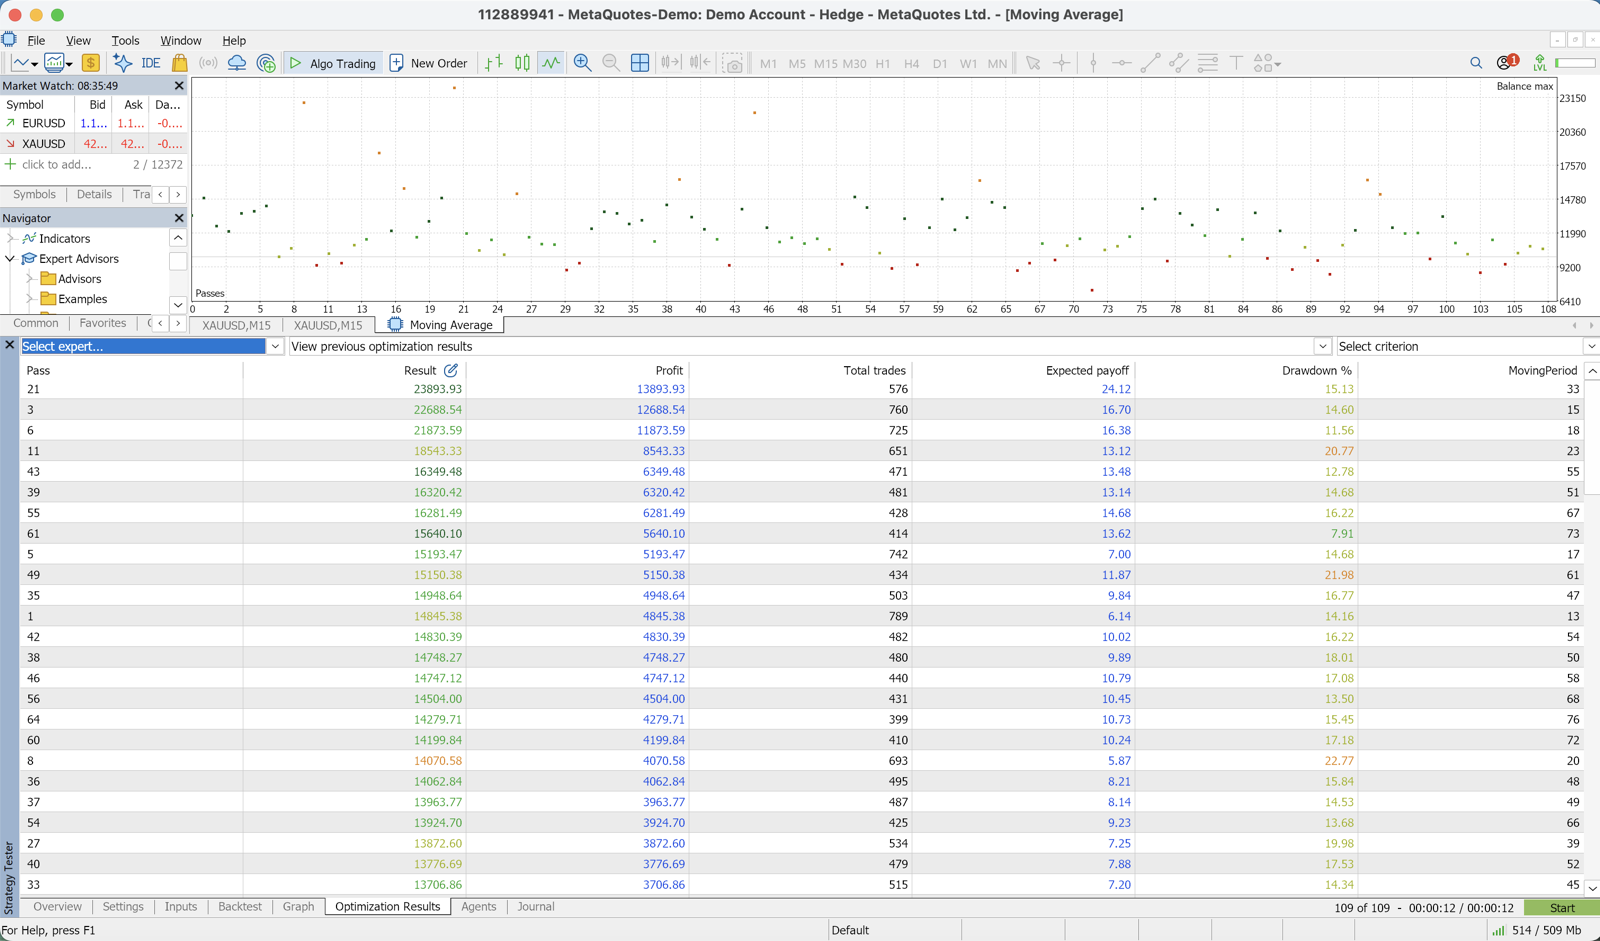Select the trendline drawing tool
The image size is (1600, 941).
(1150, 63)
